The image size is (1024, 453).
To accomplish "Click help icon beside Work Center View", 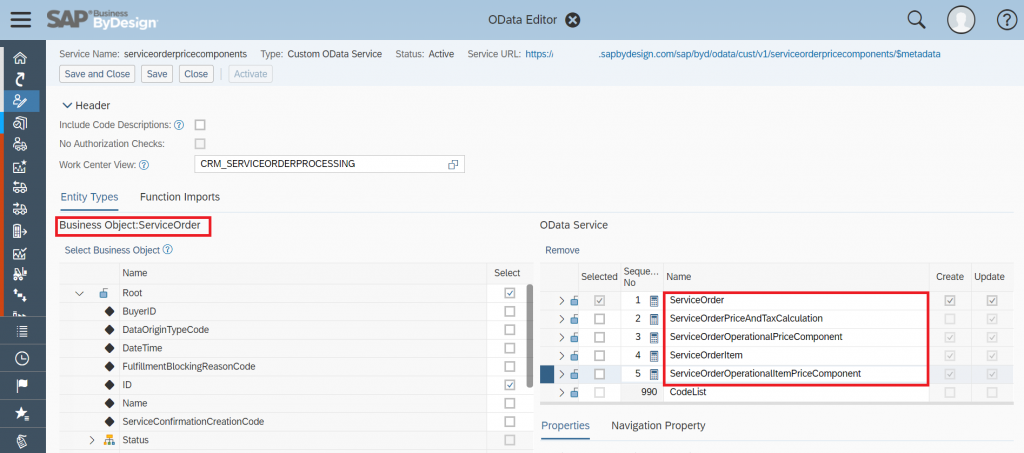I will pos(144,165).
